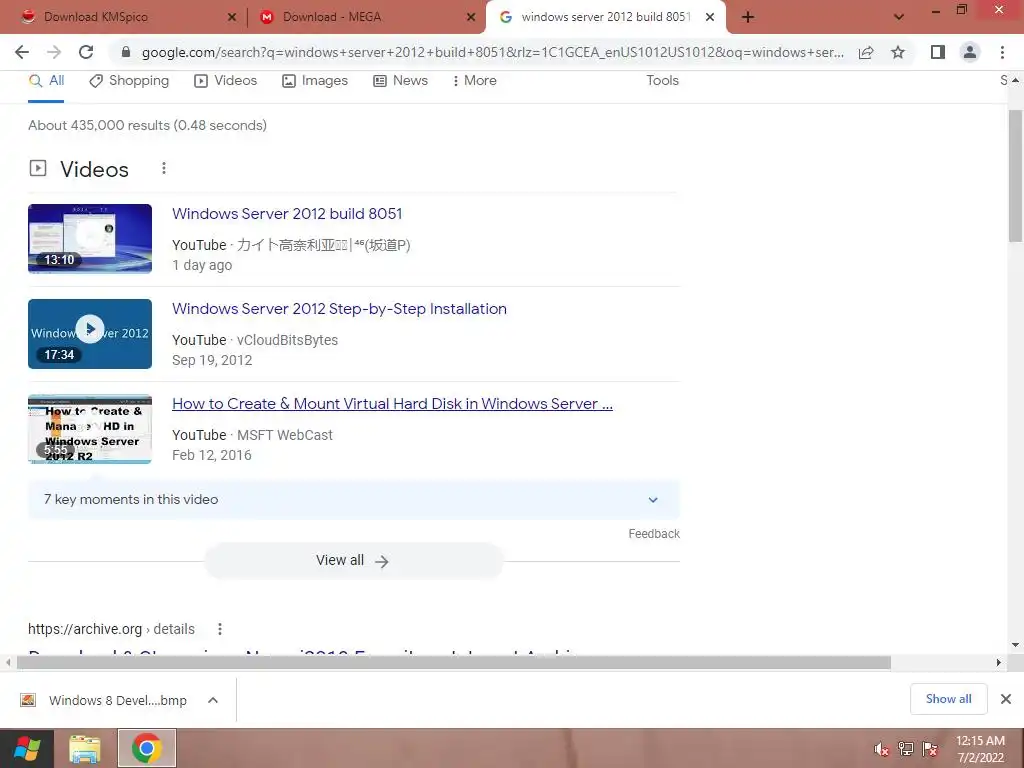Open Videos section three-dot options
The width and height of the screenshot is (1024, 768).
click(164, 168)
